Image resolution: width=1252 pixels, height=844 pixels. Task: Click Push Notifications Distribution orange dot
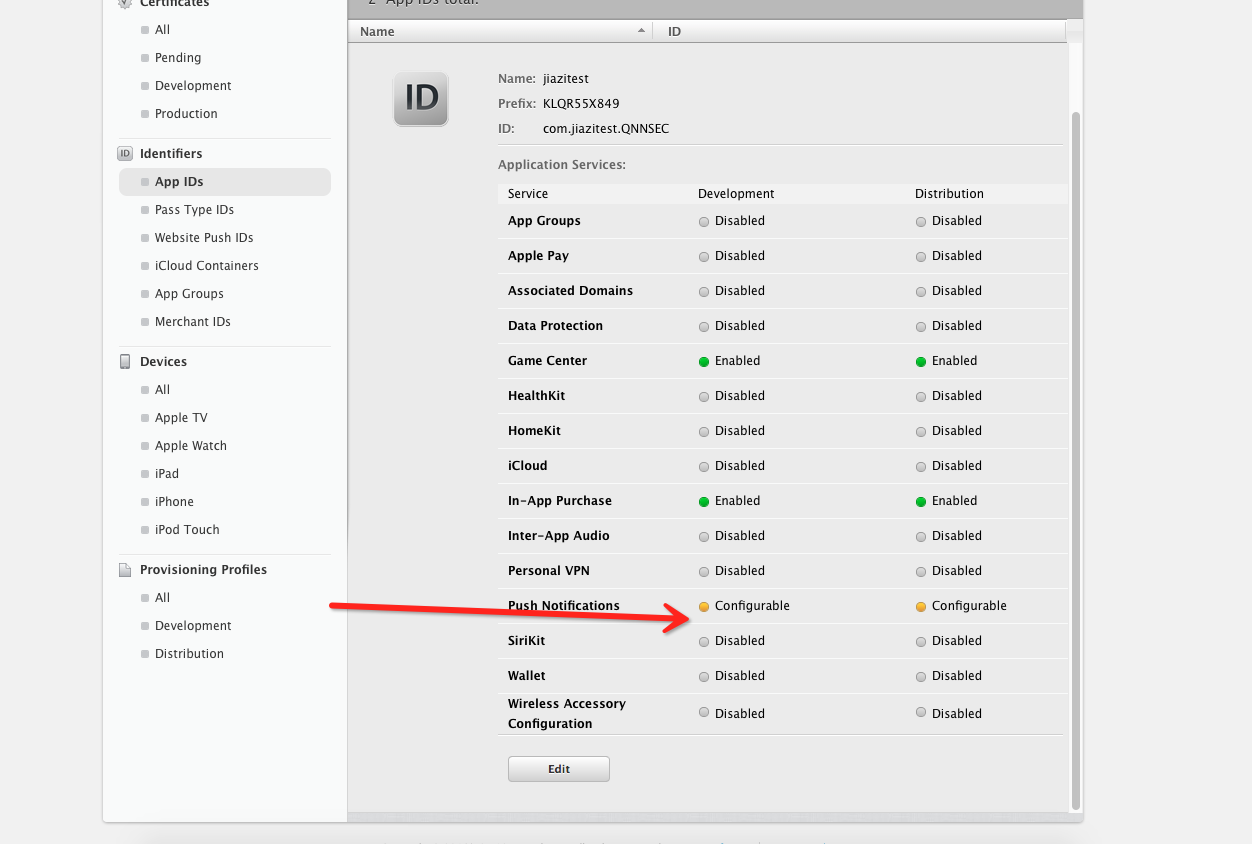921,606
